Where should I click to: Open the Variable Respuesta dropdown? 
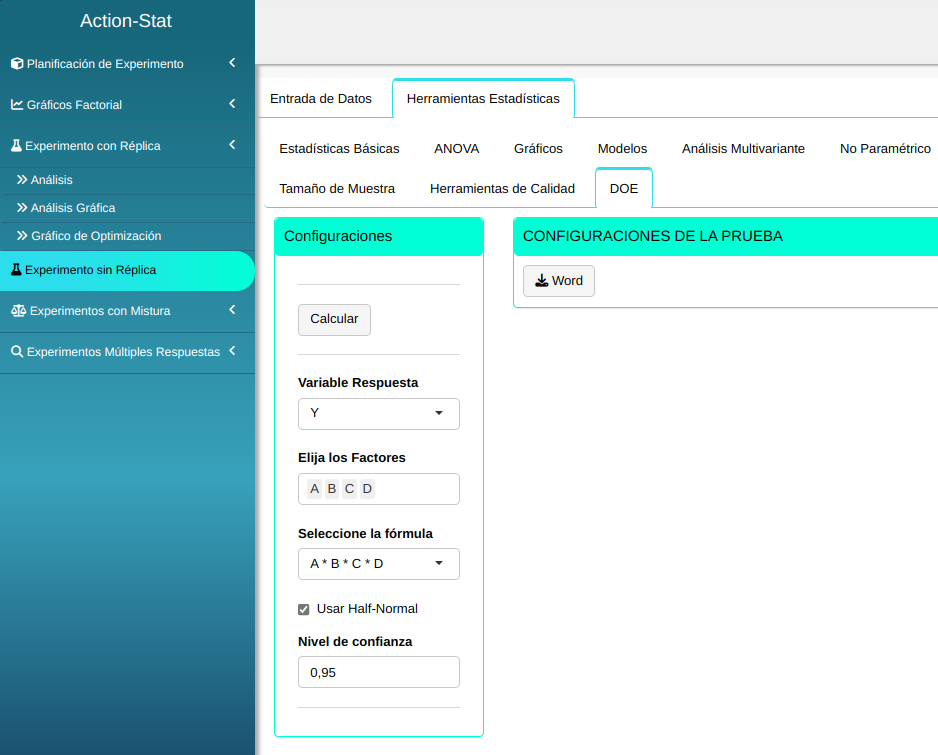coord(378,413)
